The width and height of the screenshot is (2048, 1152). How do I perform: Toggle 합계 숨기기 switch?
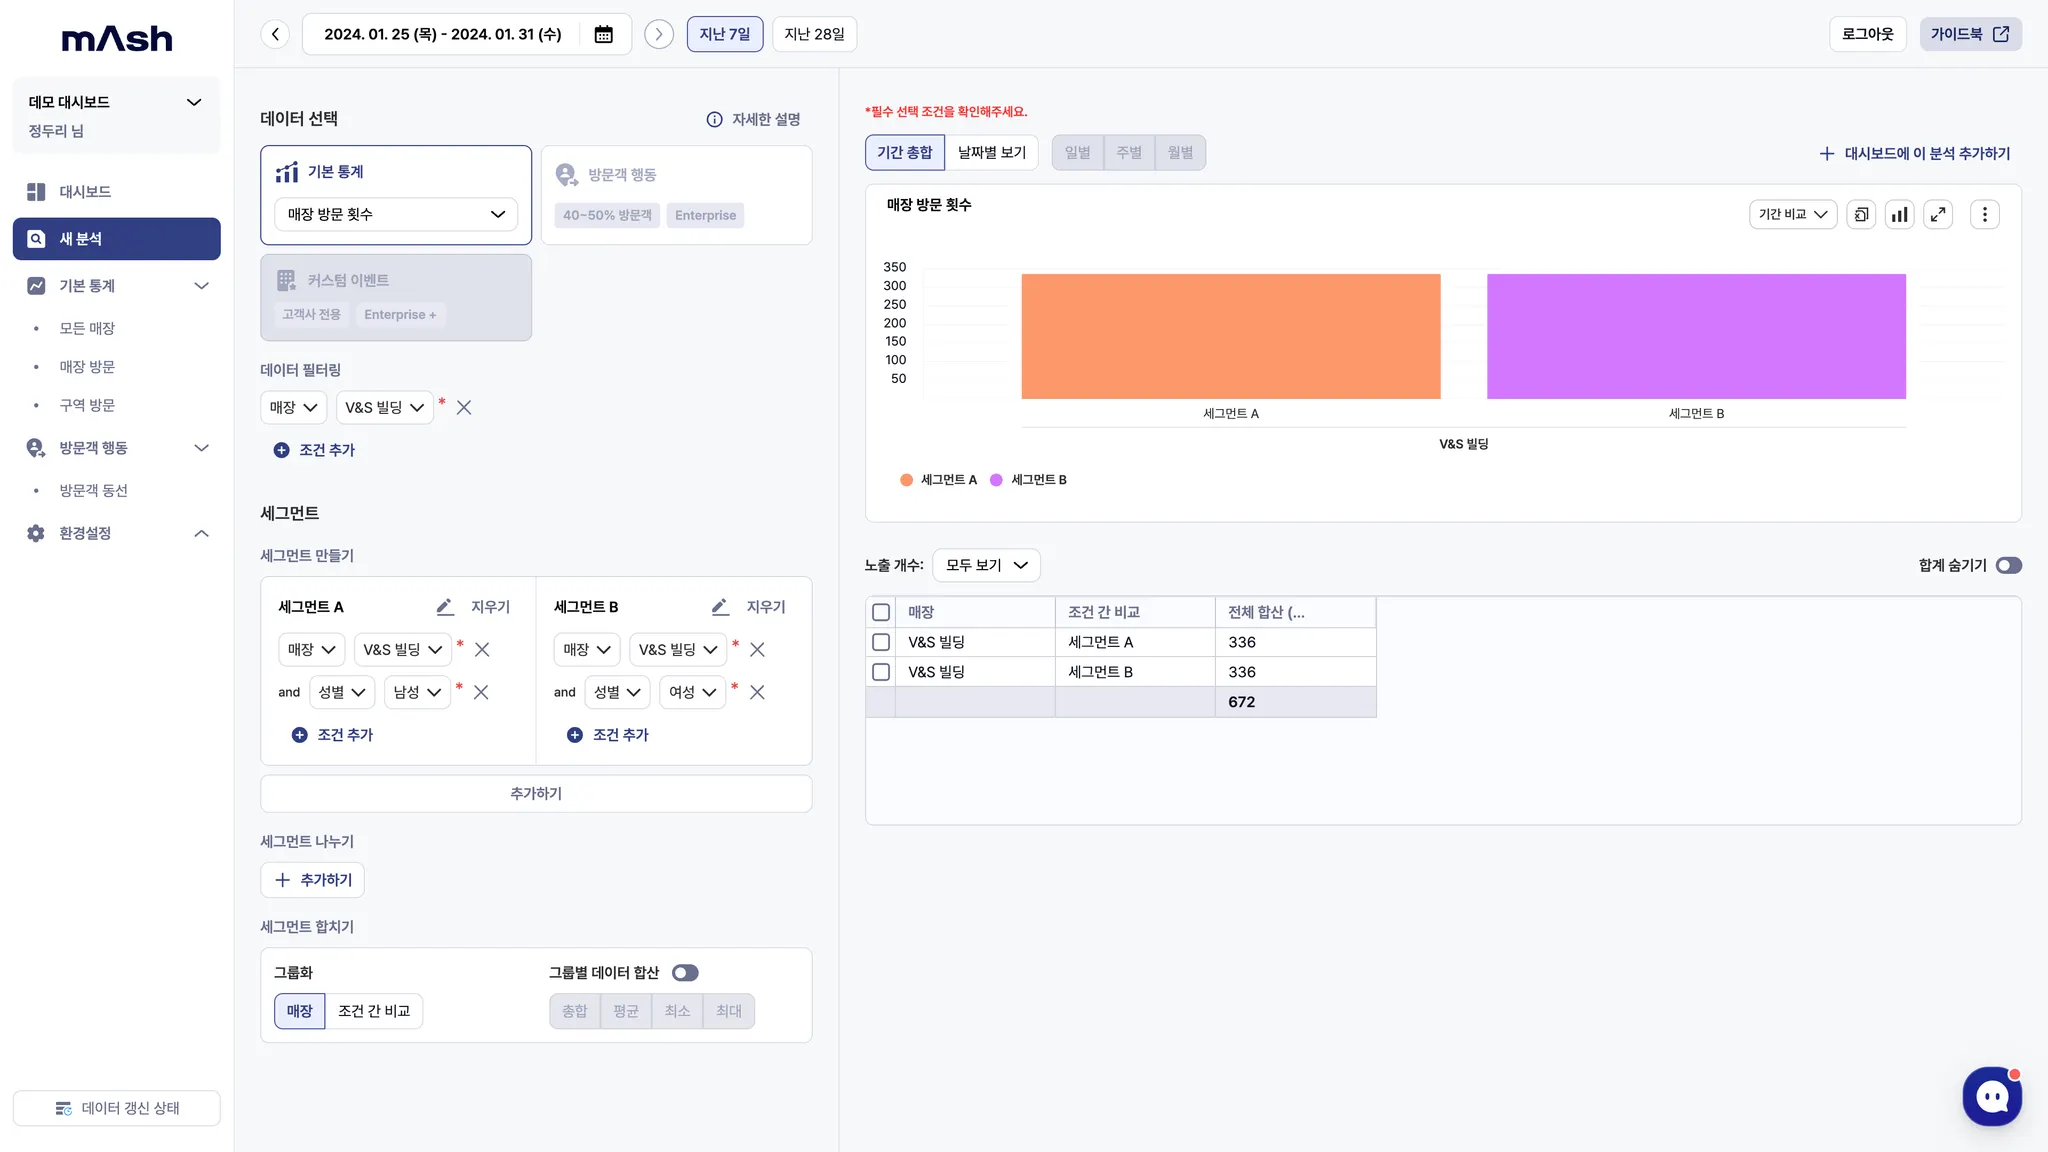[x=2008, y=566]
